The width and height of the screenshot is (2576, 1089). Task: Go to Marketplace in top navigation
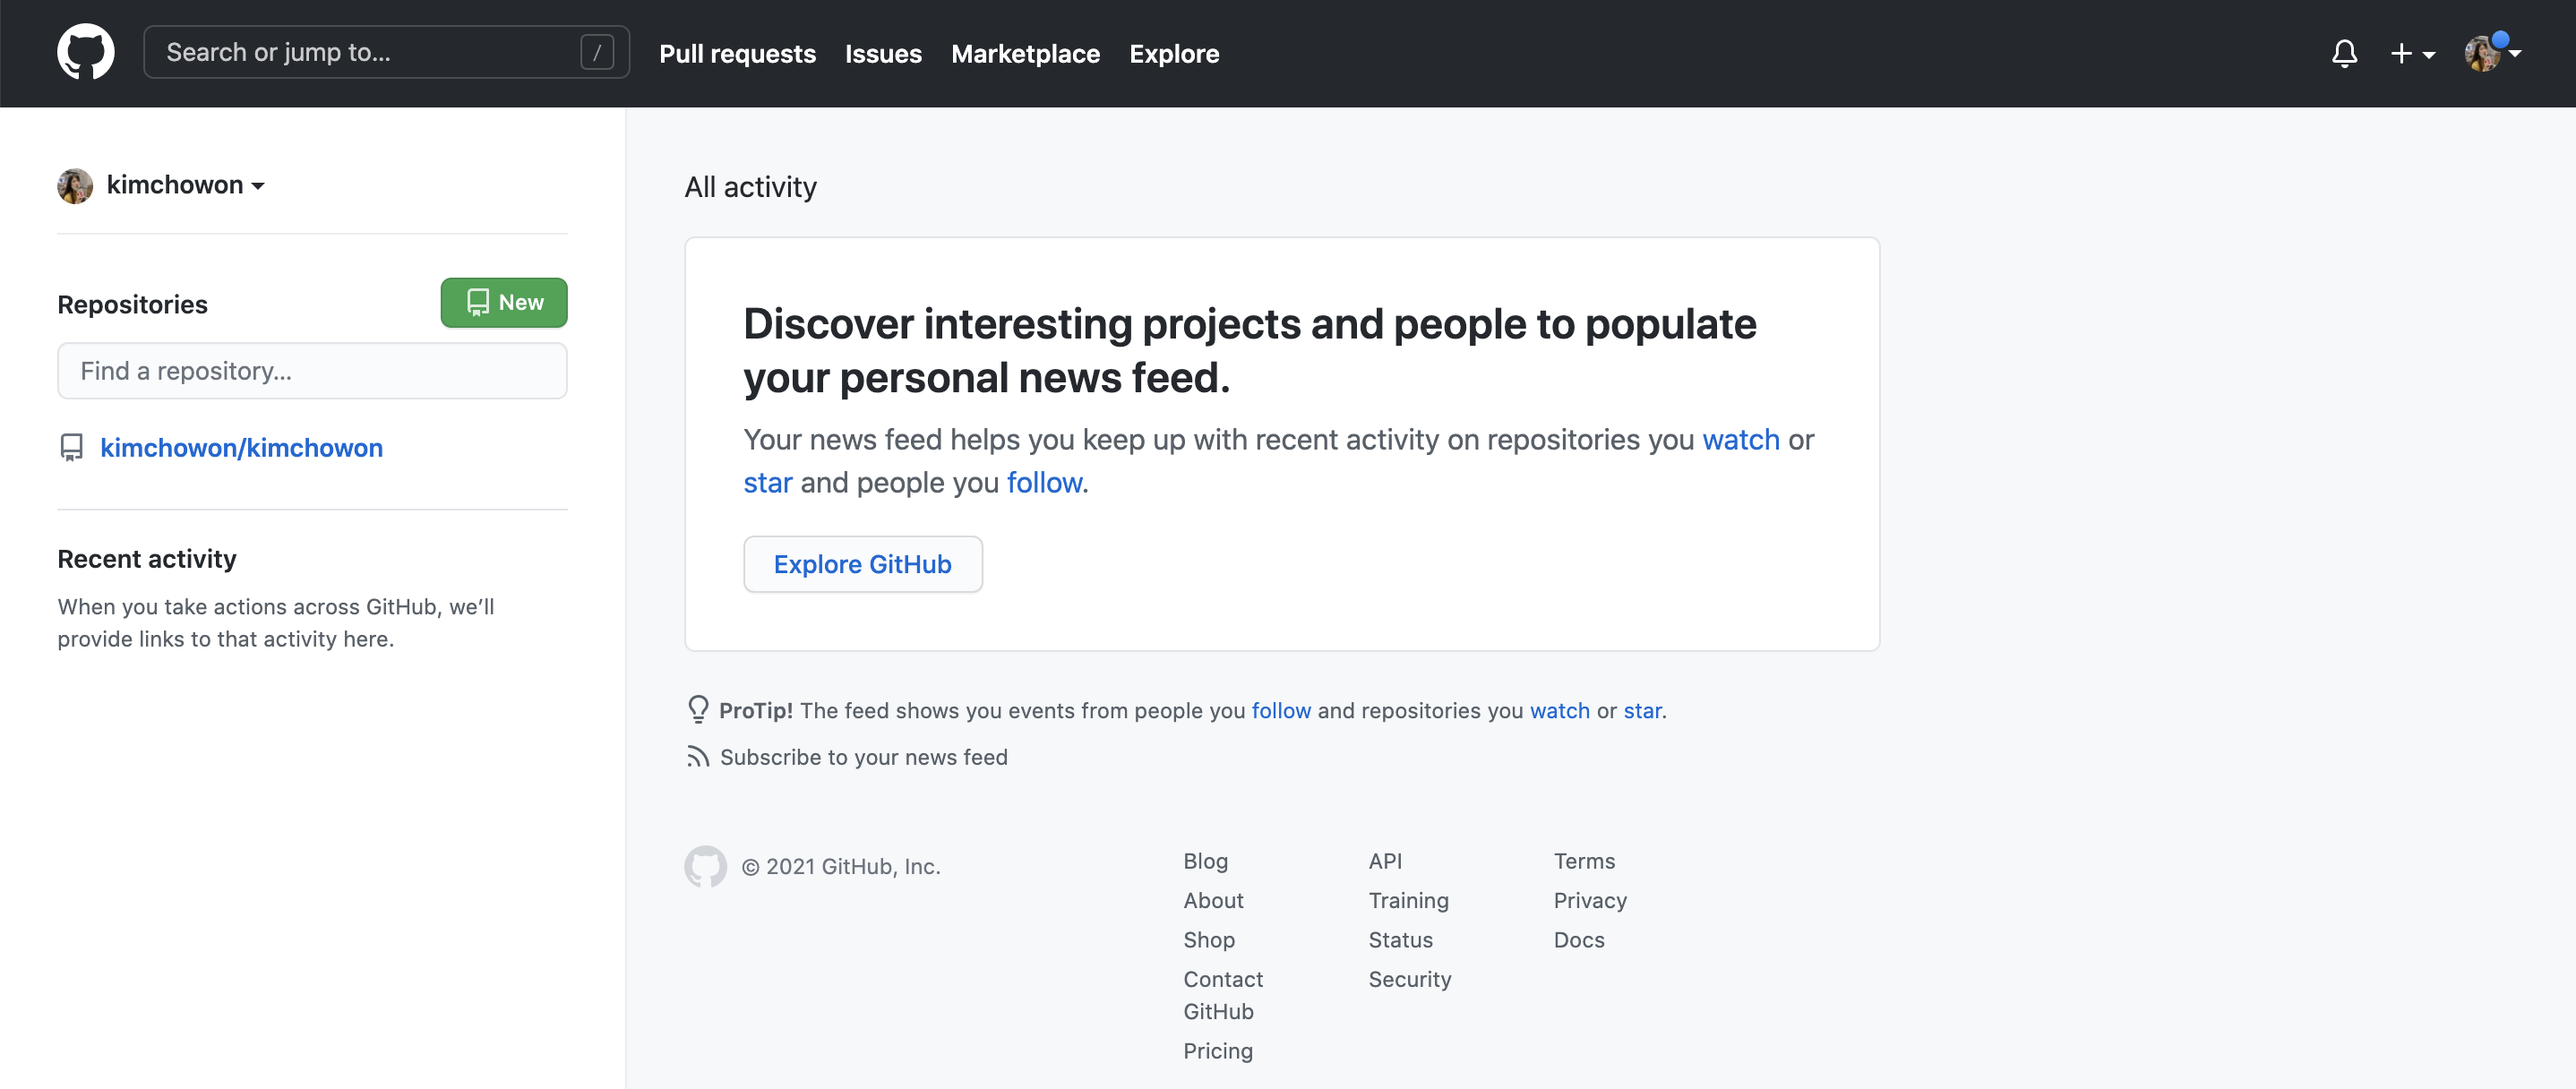click(x=1025, y=53)
